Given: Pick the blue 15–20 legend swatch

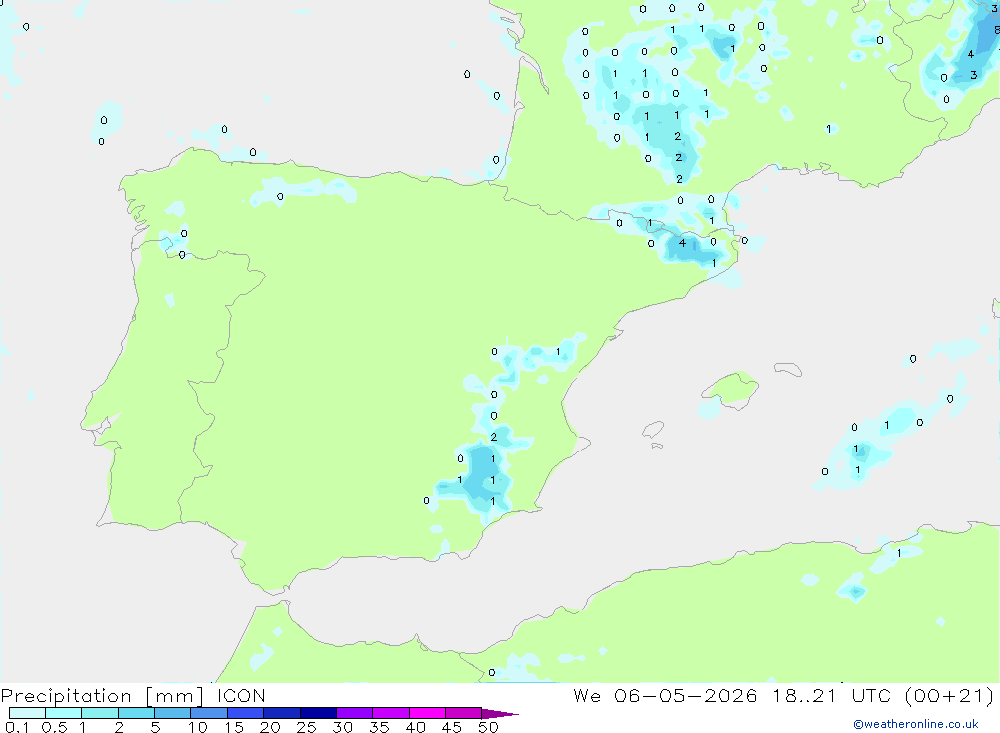Looking at the screenshot, I should pos(245,713).
